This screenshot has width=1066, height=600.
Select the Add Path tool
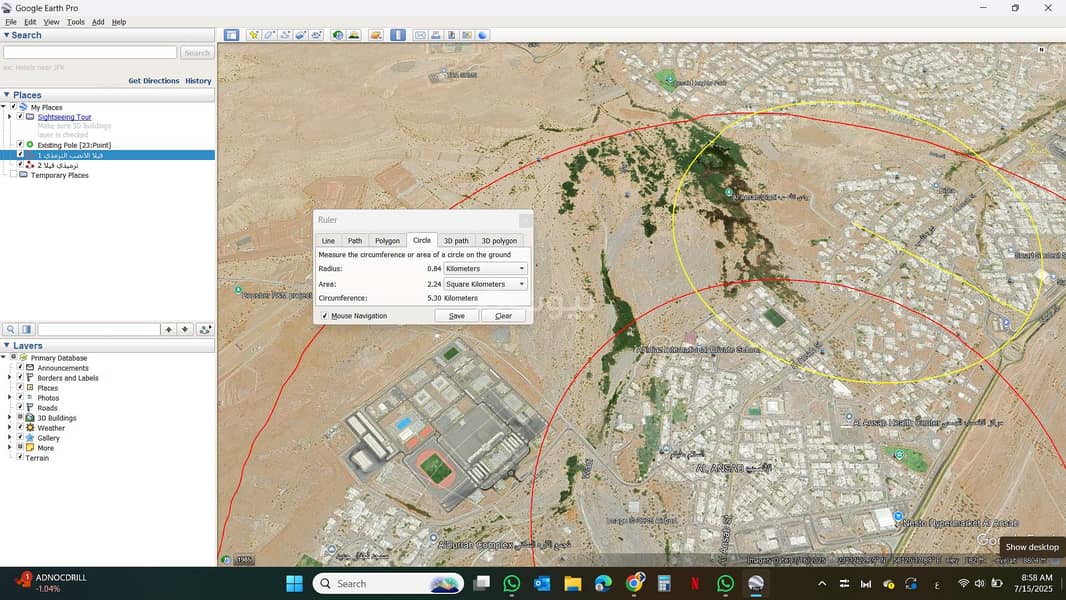[285, 35]
